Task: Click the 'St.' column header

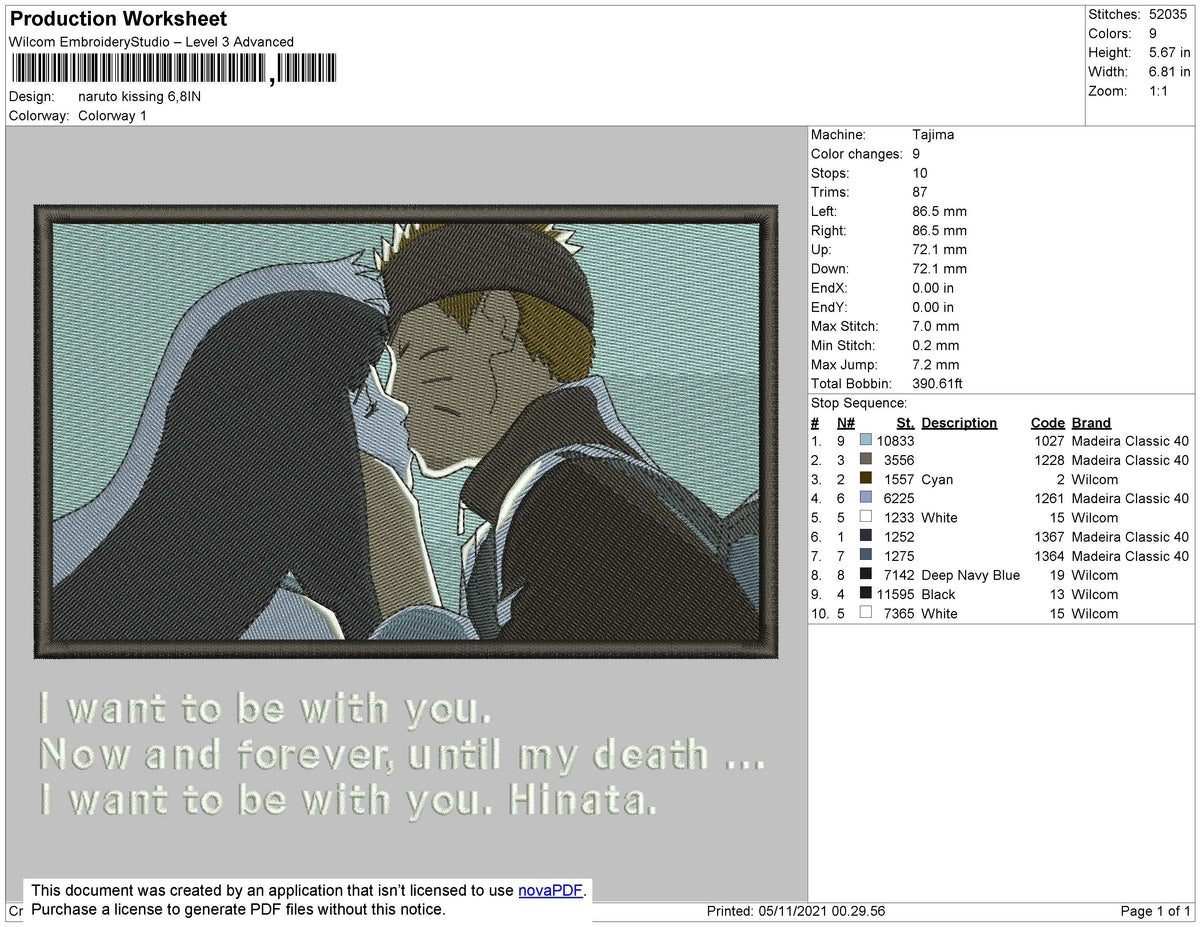Action: click(x=906, y=423)
